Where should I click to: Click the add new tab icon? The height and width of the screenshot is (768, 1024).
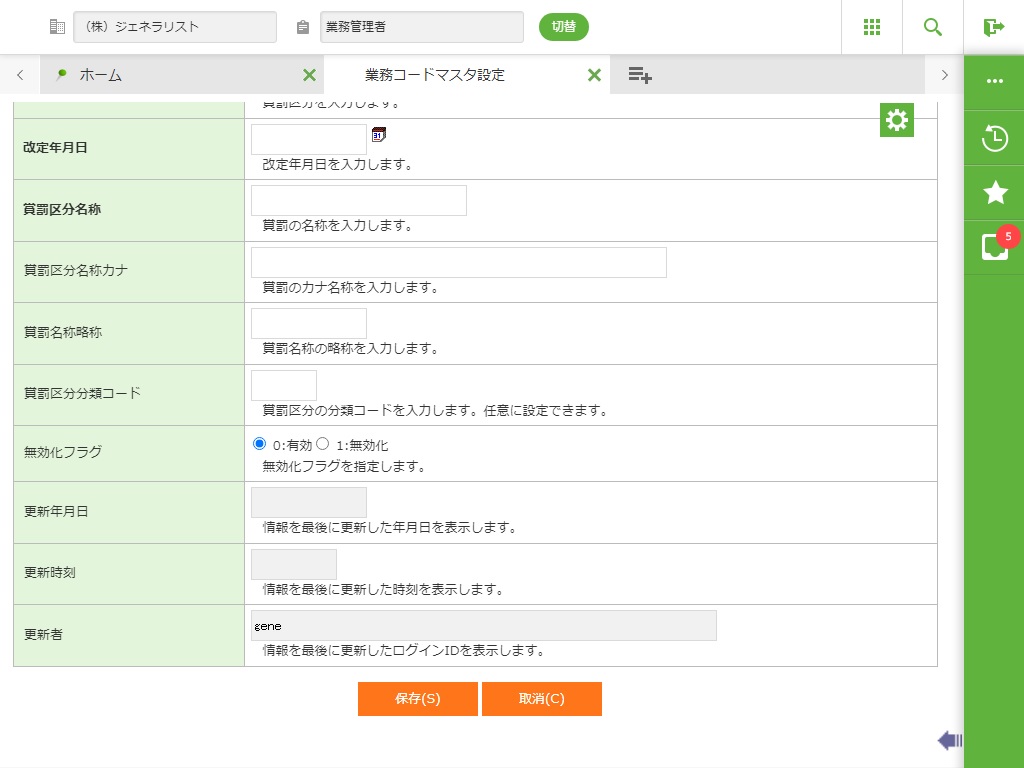point(640,75)
